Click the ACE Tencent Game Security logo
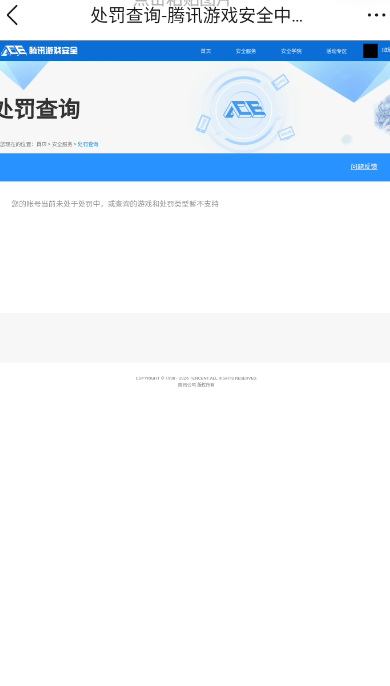The width and height of the screenshot is (390, 686). (39, 51)
